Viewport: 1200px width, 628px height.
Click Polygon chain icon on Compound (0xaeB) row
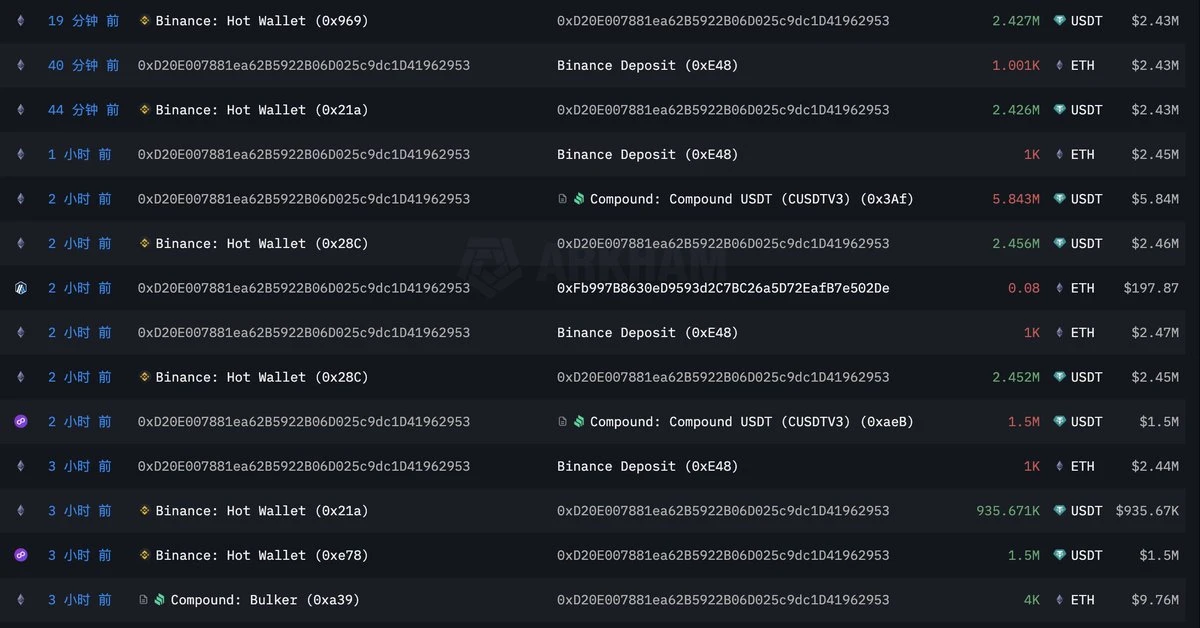pos(21,422)
